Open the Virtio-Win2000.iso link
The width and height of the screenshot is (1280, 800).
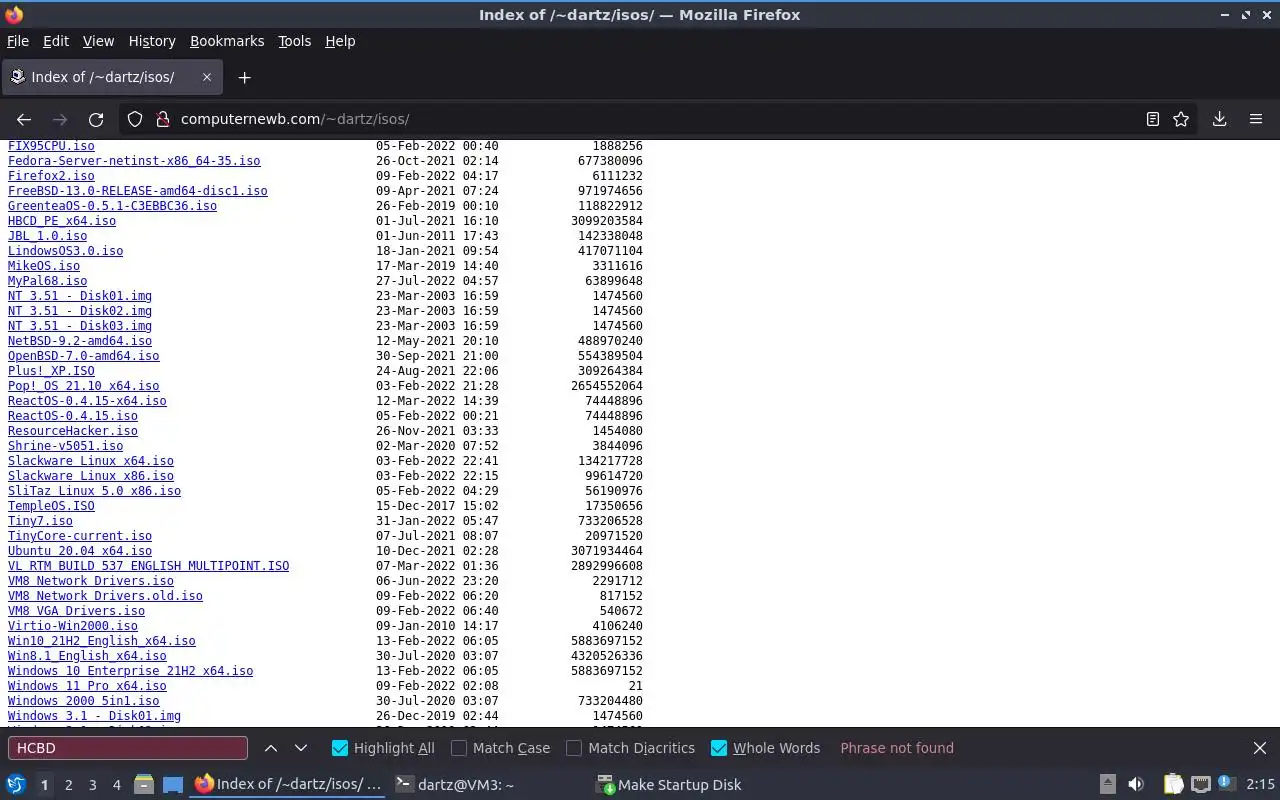[73, 626]
